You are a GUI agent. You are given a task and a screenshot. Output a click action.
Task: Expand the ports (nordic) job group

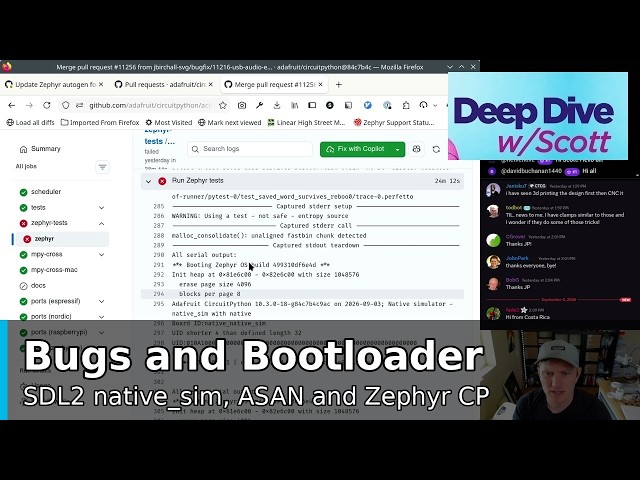click(x=101, y=317)
